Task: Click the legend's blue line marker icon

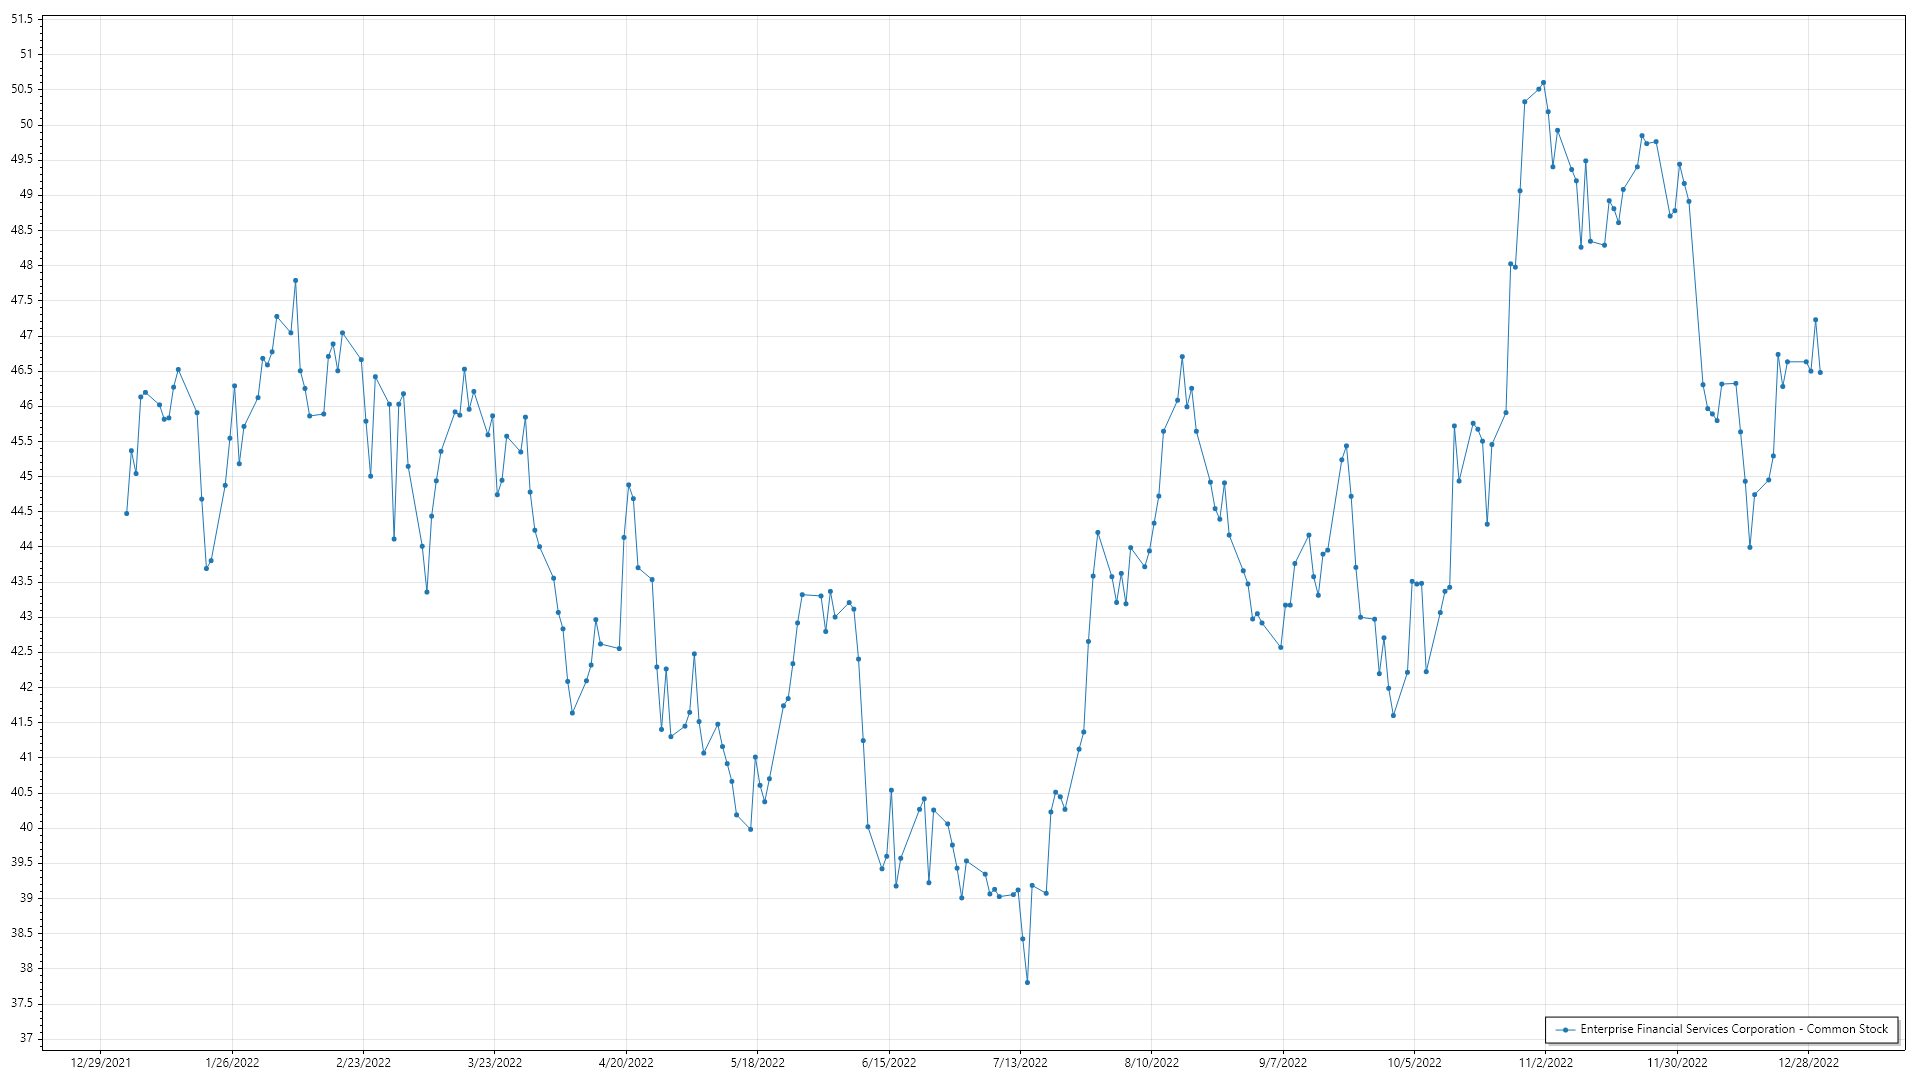Action: click(1565, 1030)
